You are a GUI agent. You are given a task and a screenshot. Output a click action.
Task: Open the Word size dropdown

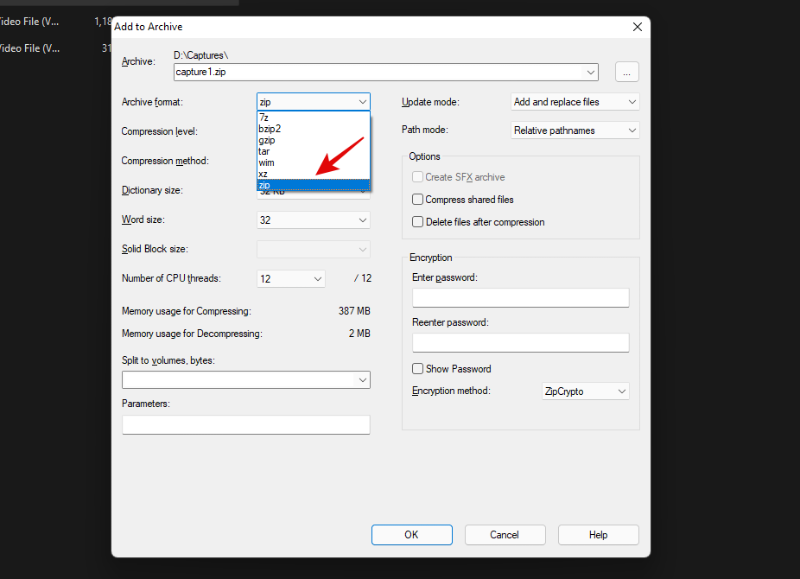(x=313, y=220)
